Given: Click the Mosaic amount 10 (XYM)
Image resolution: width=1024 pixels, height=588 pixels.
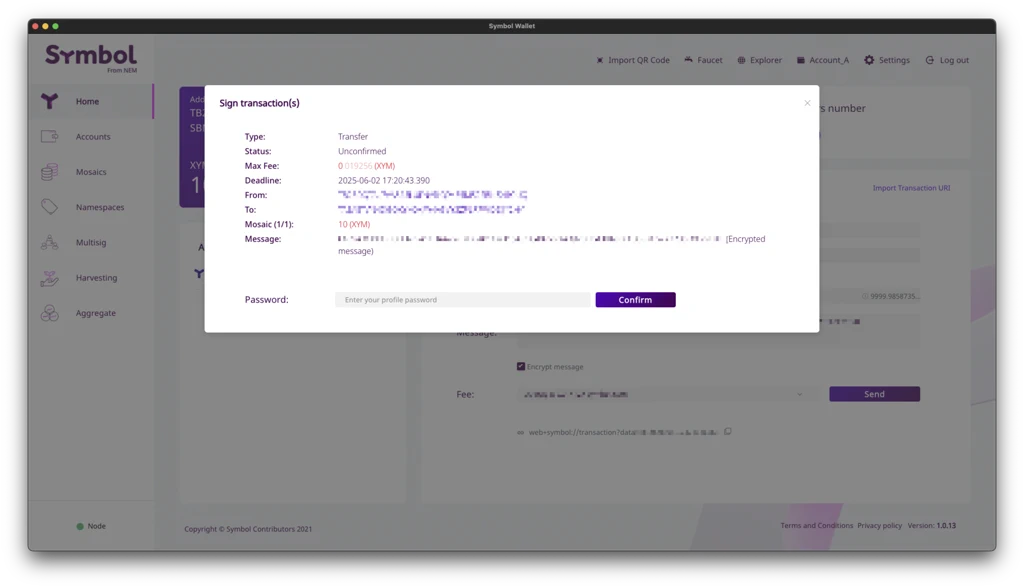Looking at the screenshot, I should click(354, 224).
